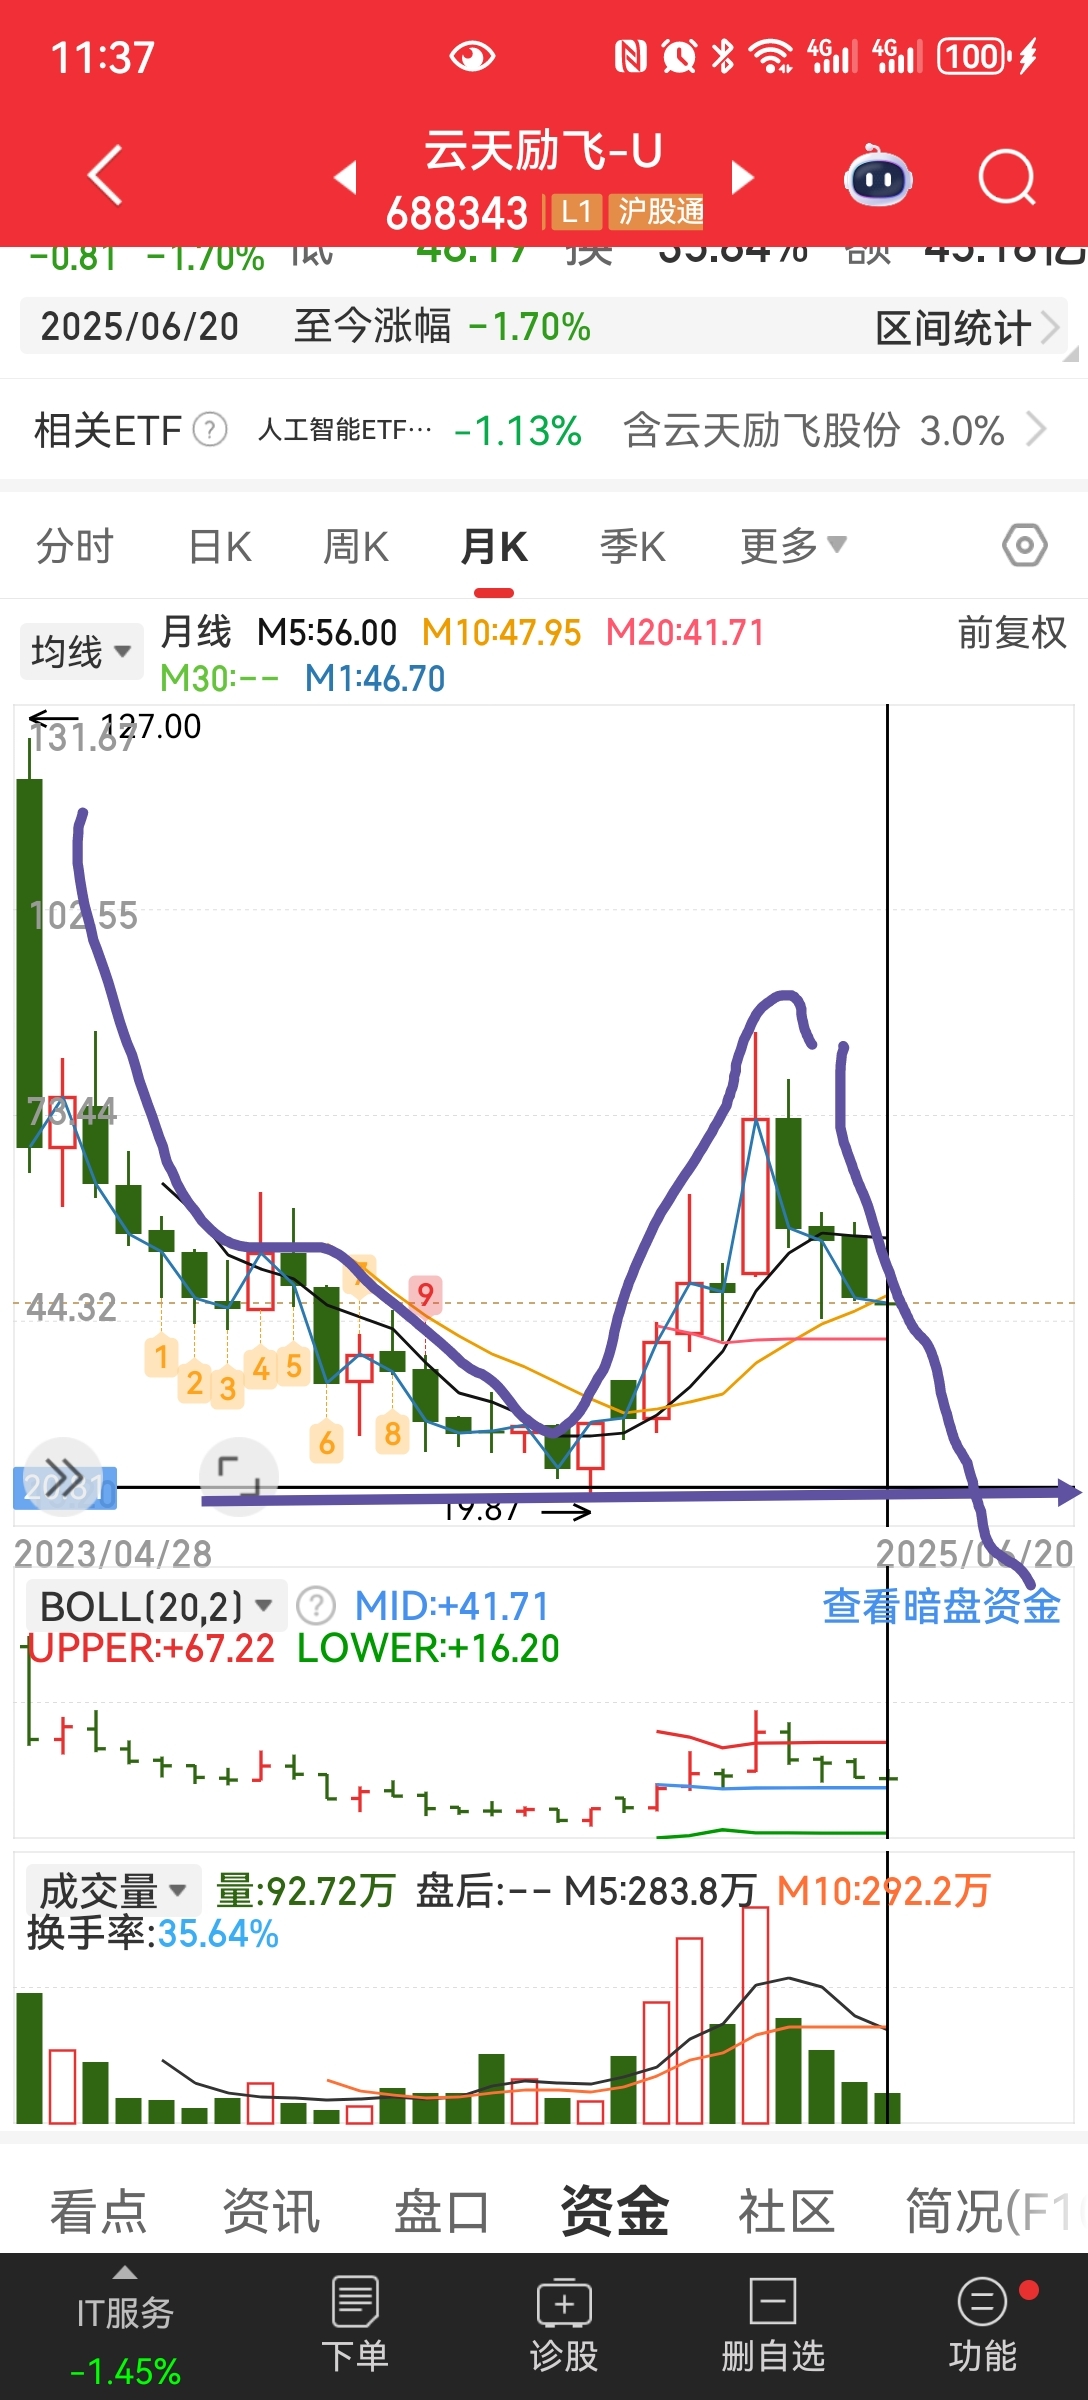The image size is (1088, 2400).
Task: Switch to 季K chart tab
Action: (x=633, y=546)
